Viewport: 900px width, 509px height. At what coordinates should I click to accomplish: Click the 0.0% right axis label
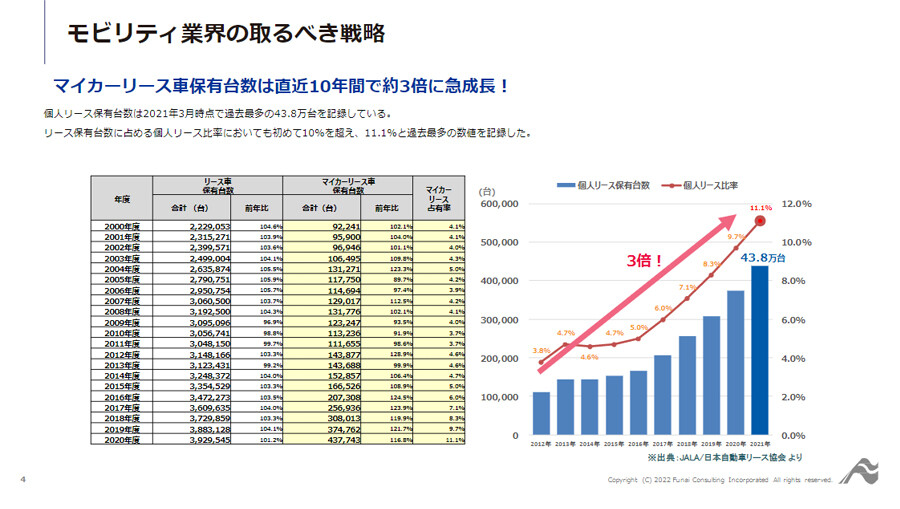pyautogui.click(x=793, y=436)
